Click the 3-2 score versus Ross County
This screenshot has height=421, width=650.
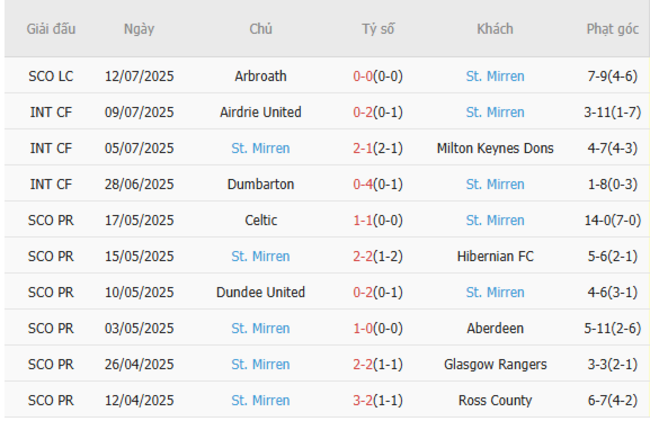click(x=364, y=400)
